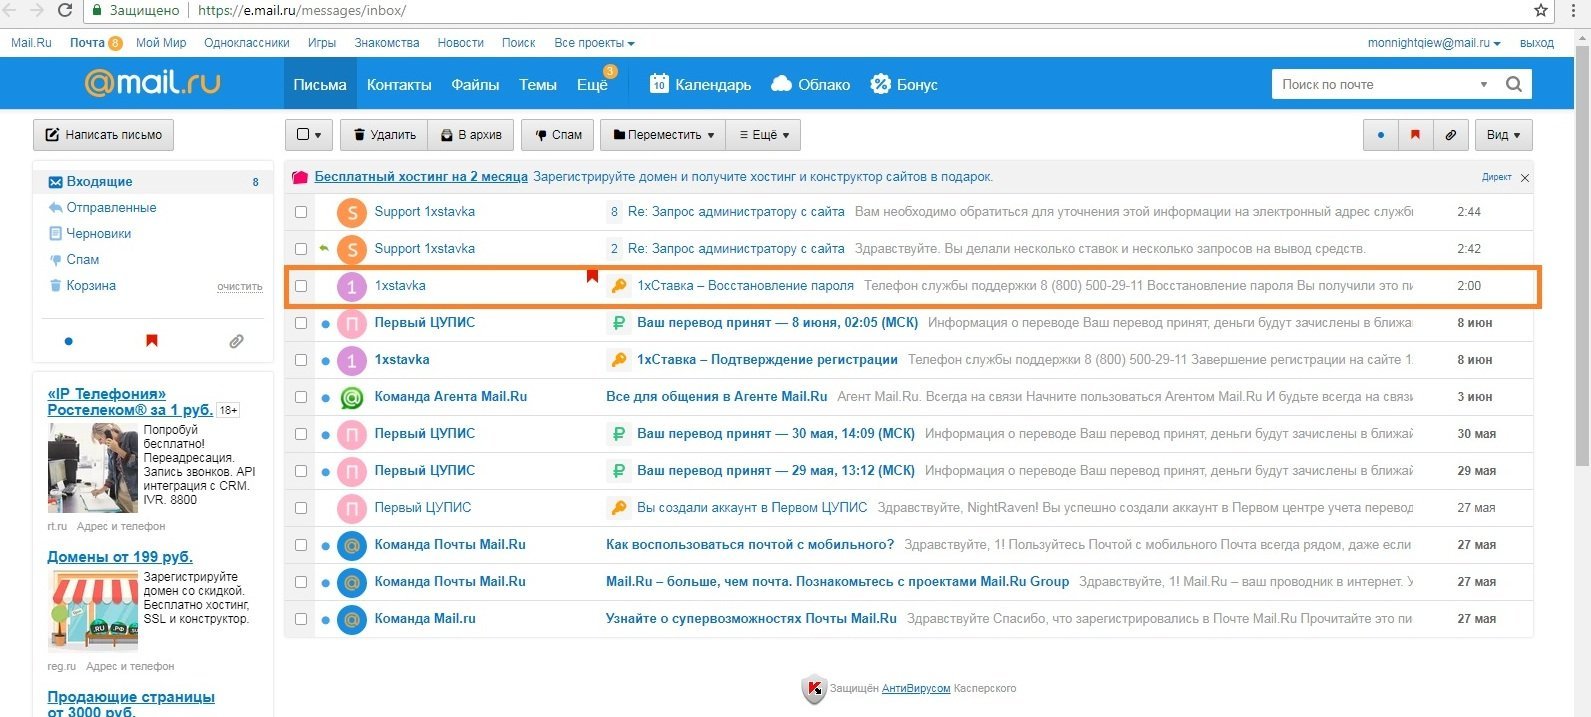
Task: Select the first Support 1xstavka email checkbox
Action: 301,212
